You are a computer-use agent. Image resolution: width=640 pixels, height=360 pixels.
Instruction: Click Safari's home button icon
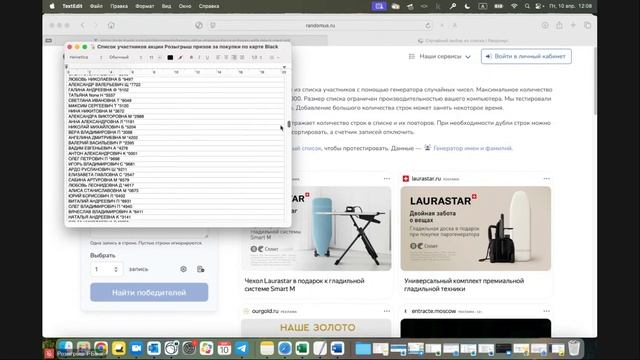tap(111, 25)
